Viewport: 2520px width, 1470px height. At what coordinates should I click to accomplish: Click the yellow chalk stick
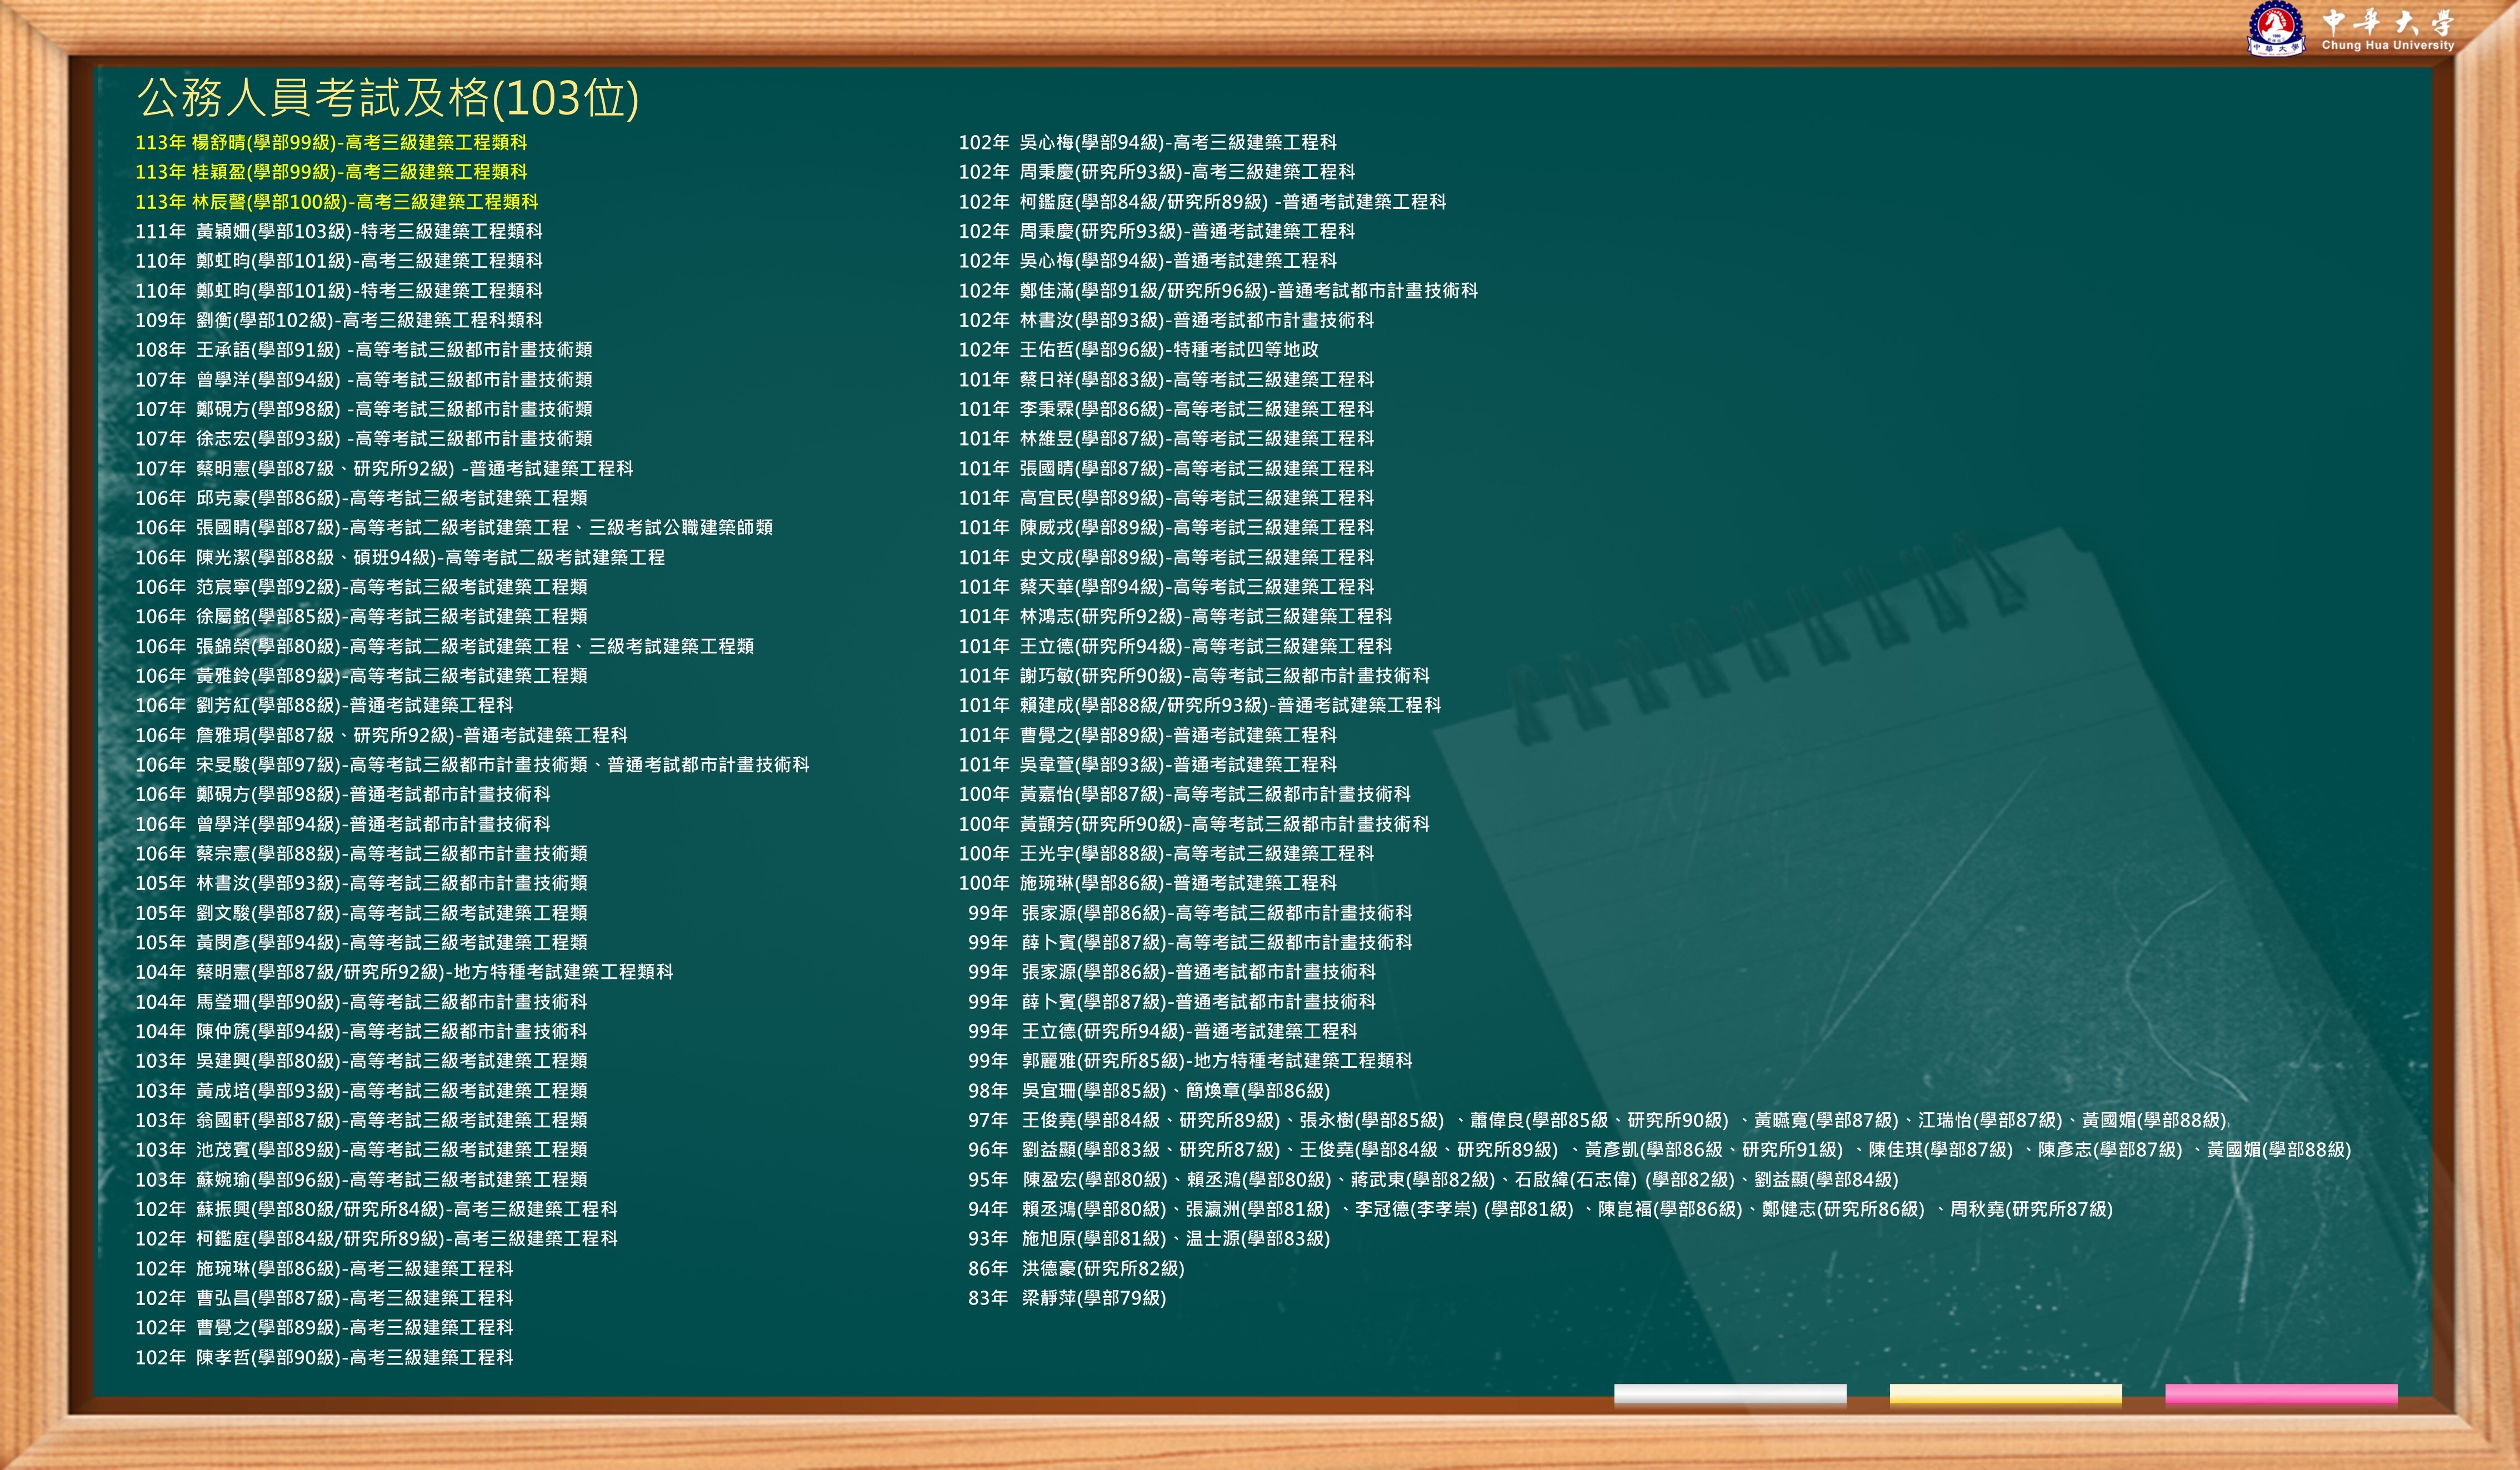pos(2005,1394)
